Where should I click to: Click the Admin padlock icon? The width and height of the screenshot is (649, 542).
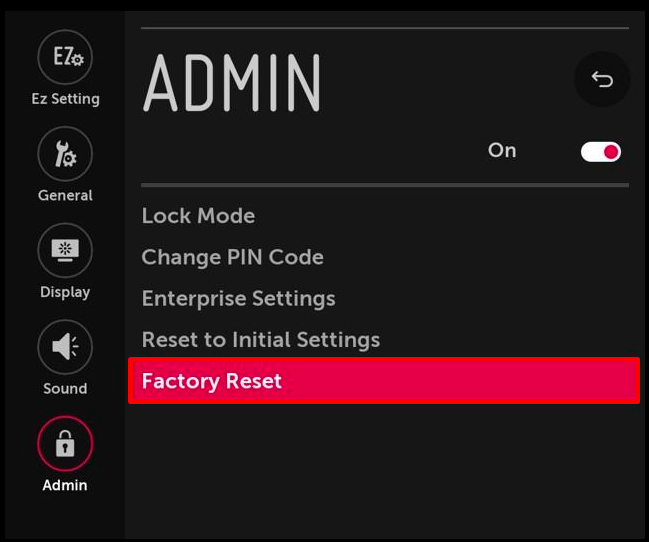(x=65, y=443)
